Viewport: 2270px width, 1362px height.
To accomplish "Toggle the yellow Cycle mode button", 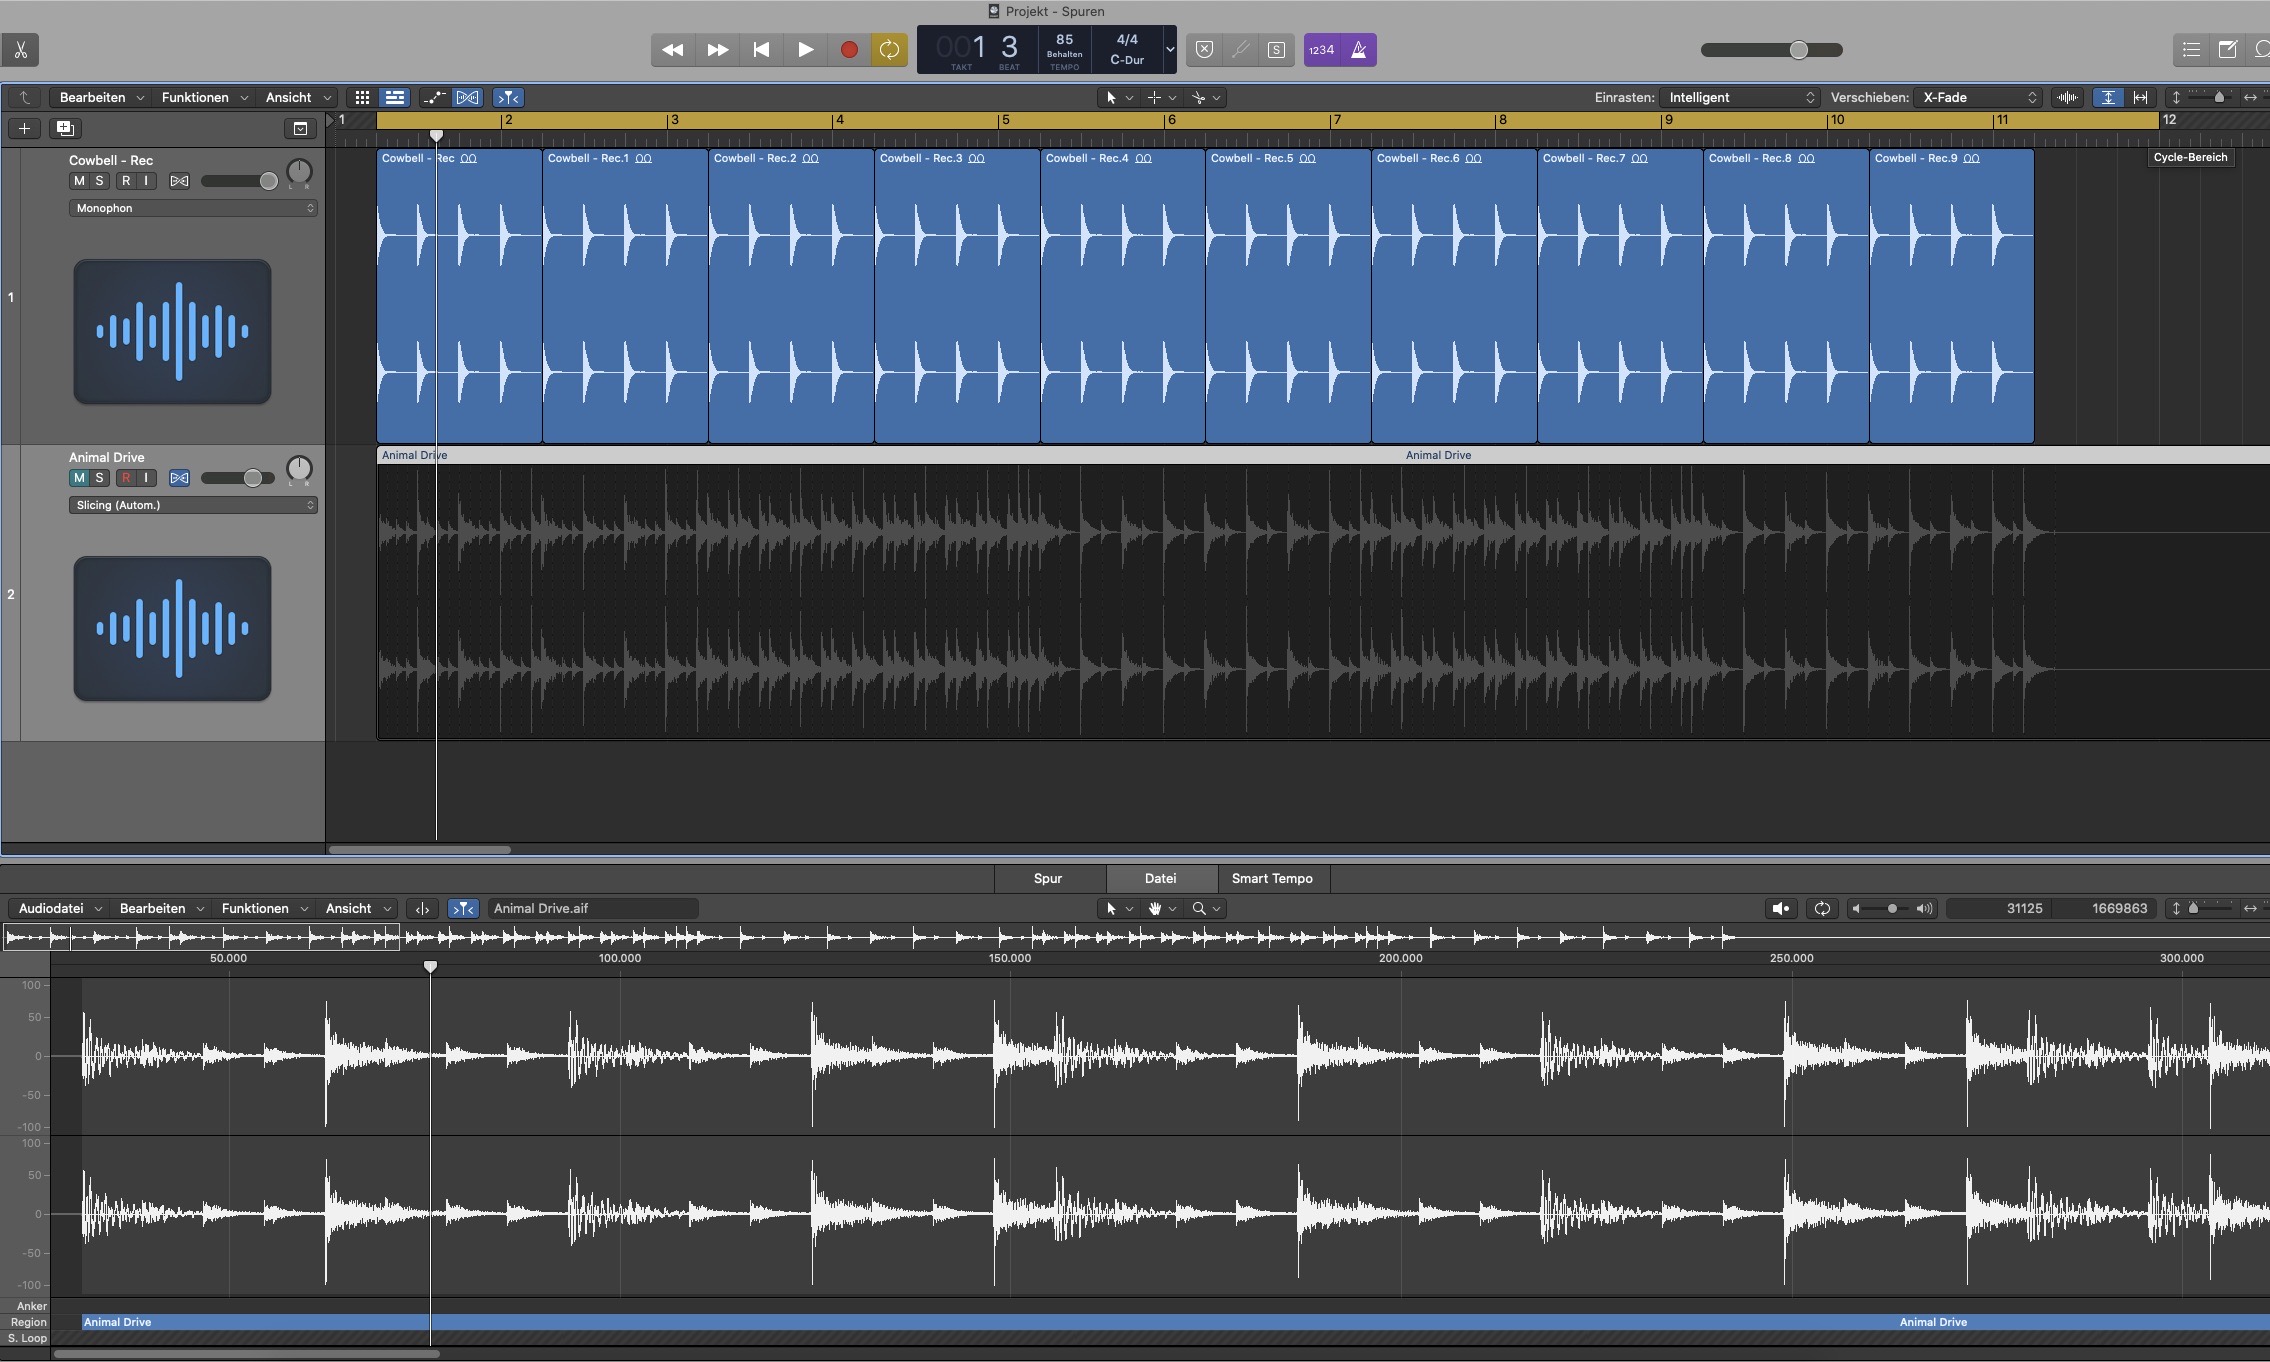I will [889, 50].
